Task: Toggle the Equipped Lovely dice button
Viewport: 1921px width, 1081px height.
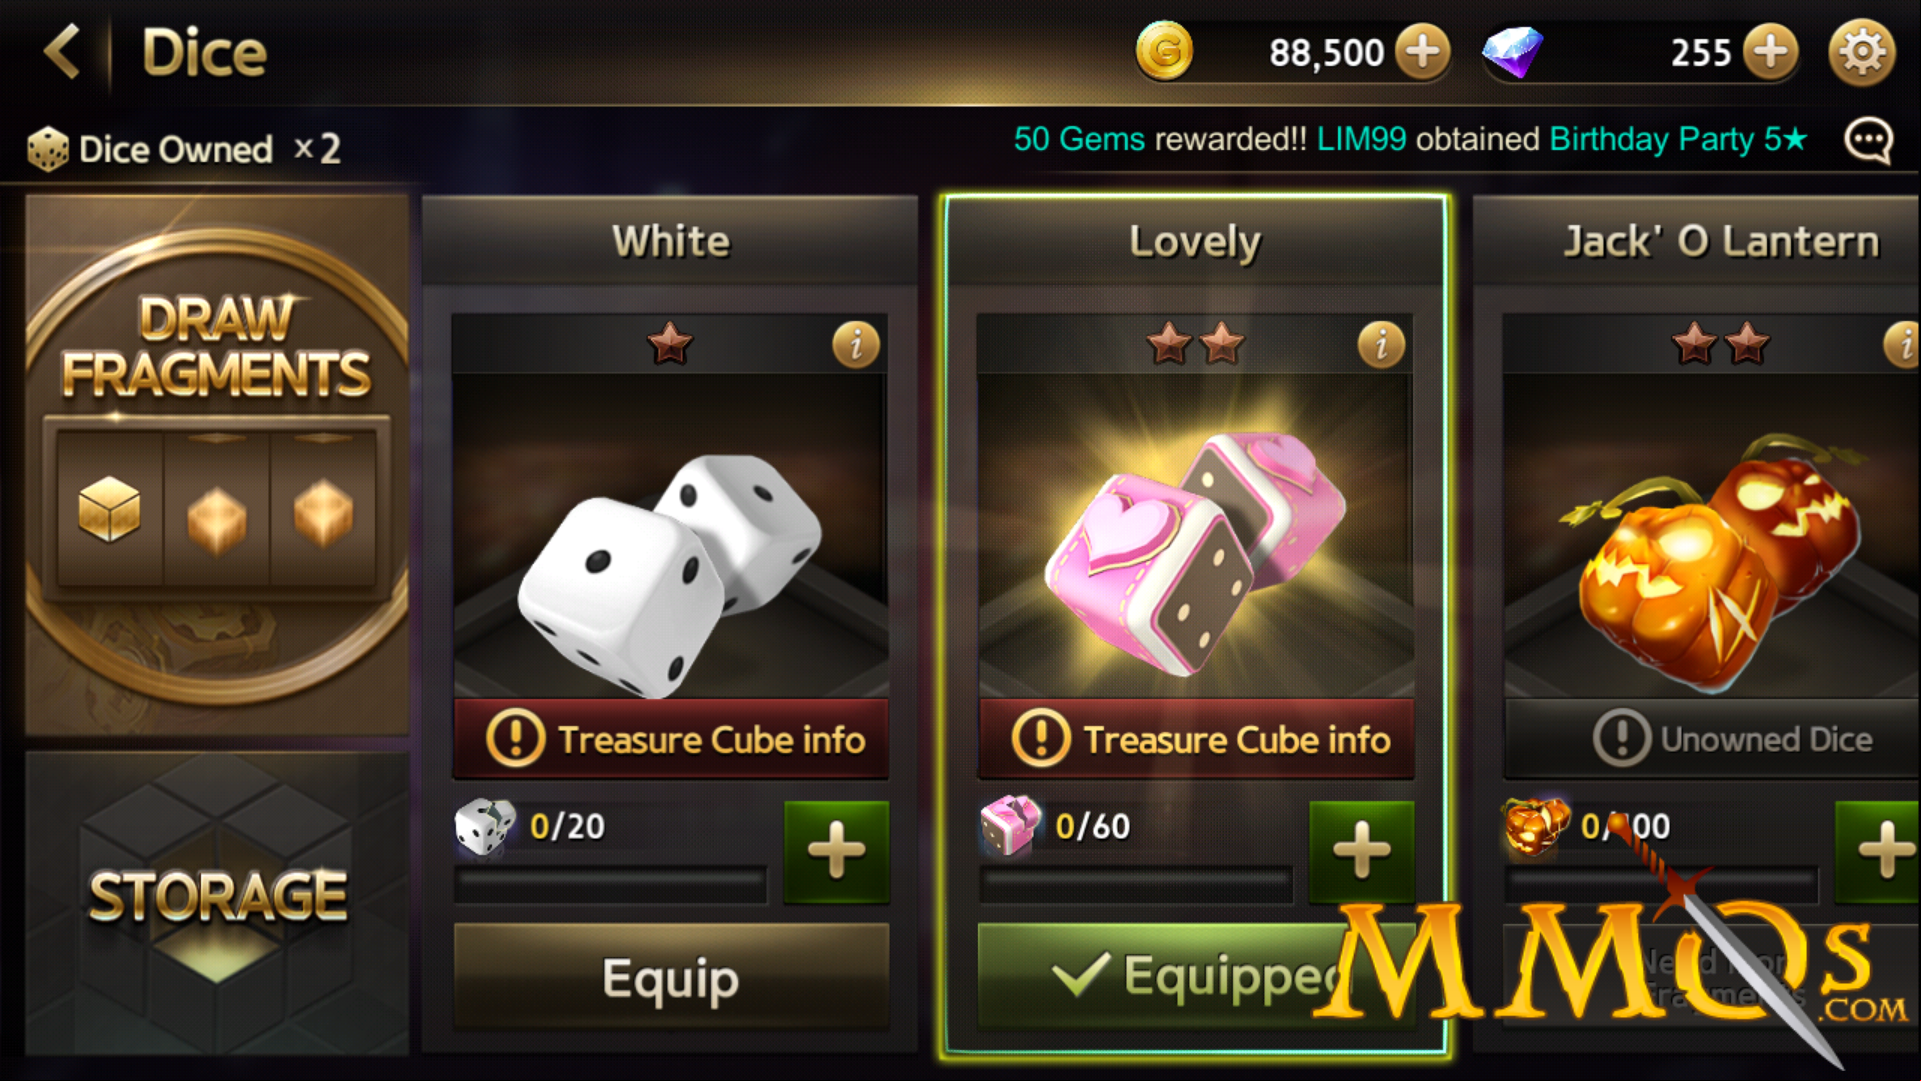Action: coord(1195,977)
